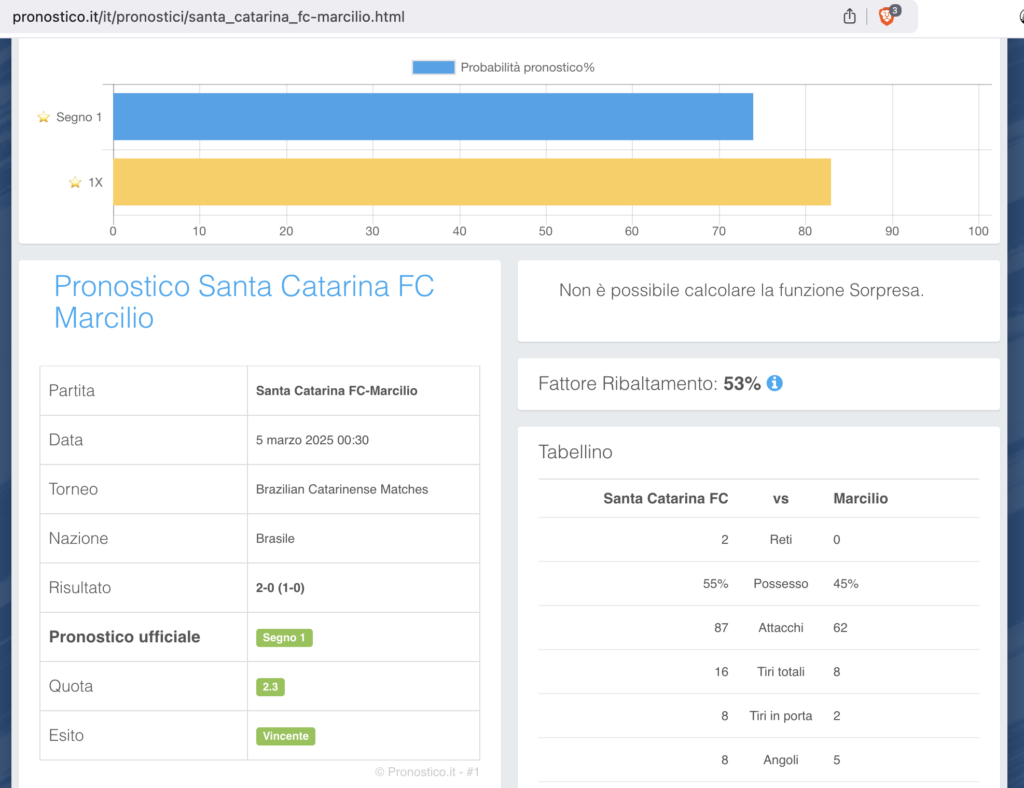Select the date 5 marzo 2025 00:30
Screen dimensions: 1024x788
(x=312, y=440)
